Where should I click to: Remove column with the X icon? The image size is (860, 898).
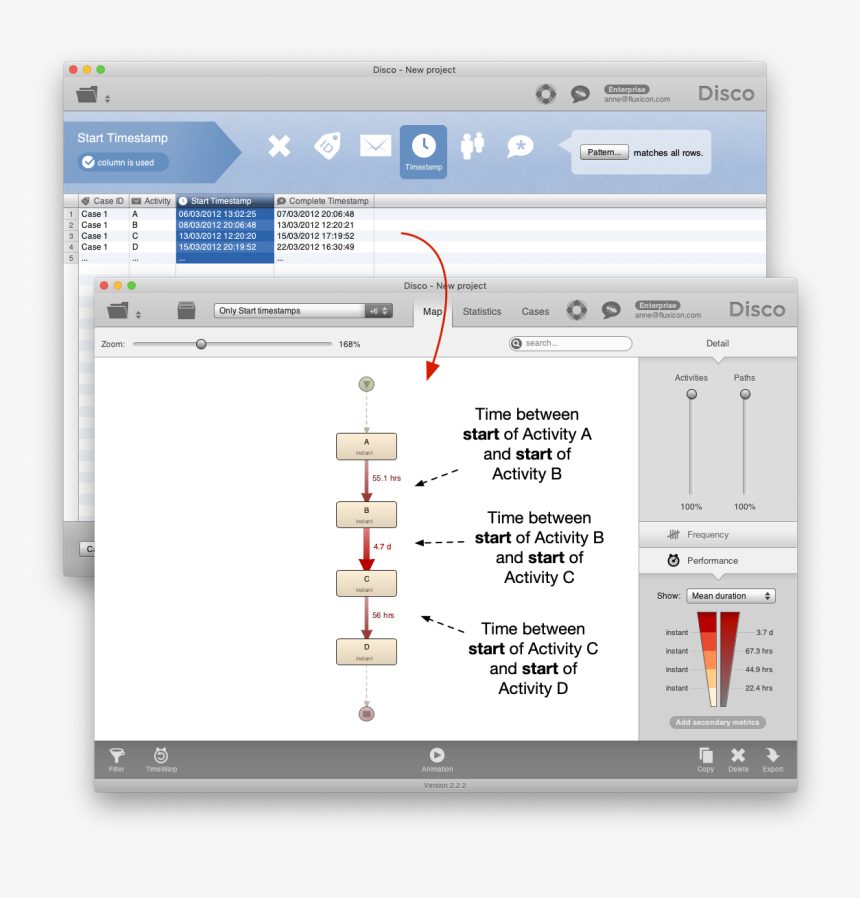pos(279,146)
